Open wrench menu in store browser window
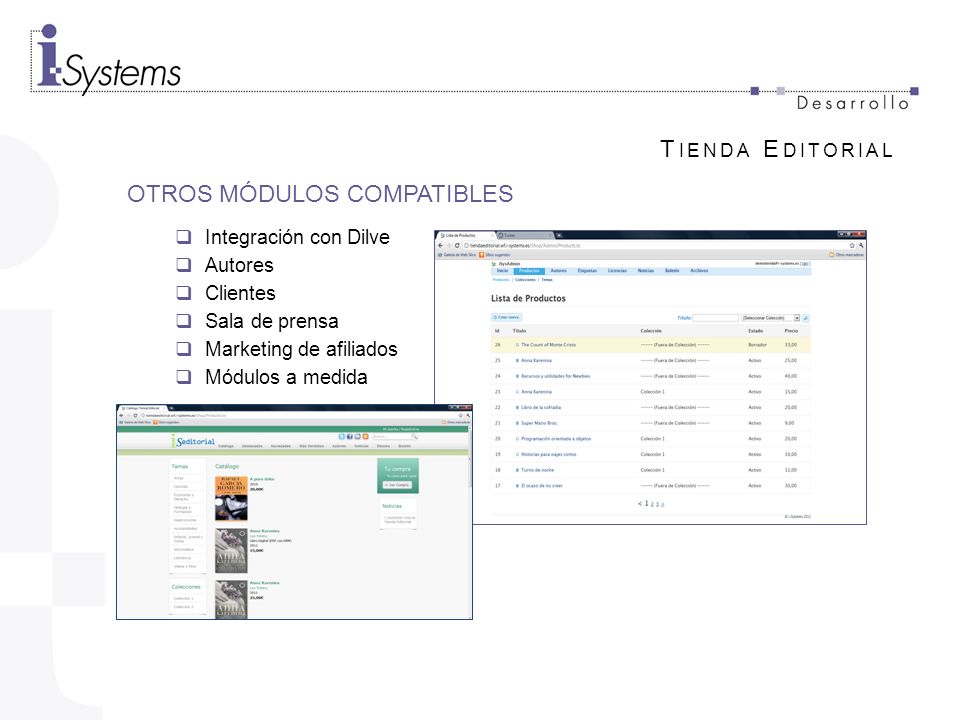960x720 pixels. click(468, 415)
